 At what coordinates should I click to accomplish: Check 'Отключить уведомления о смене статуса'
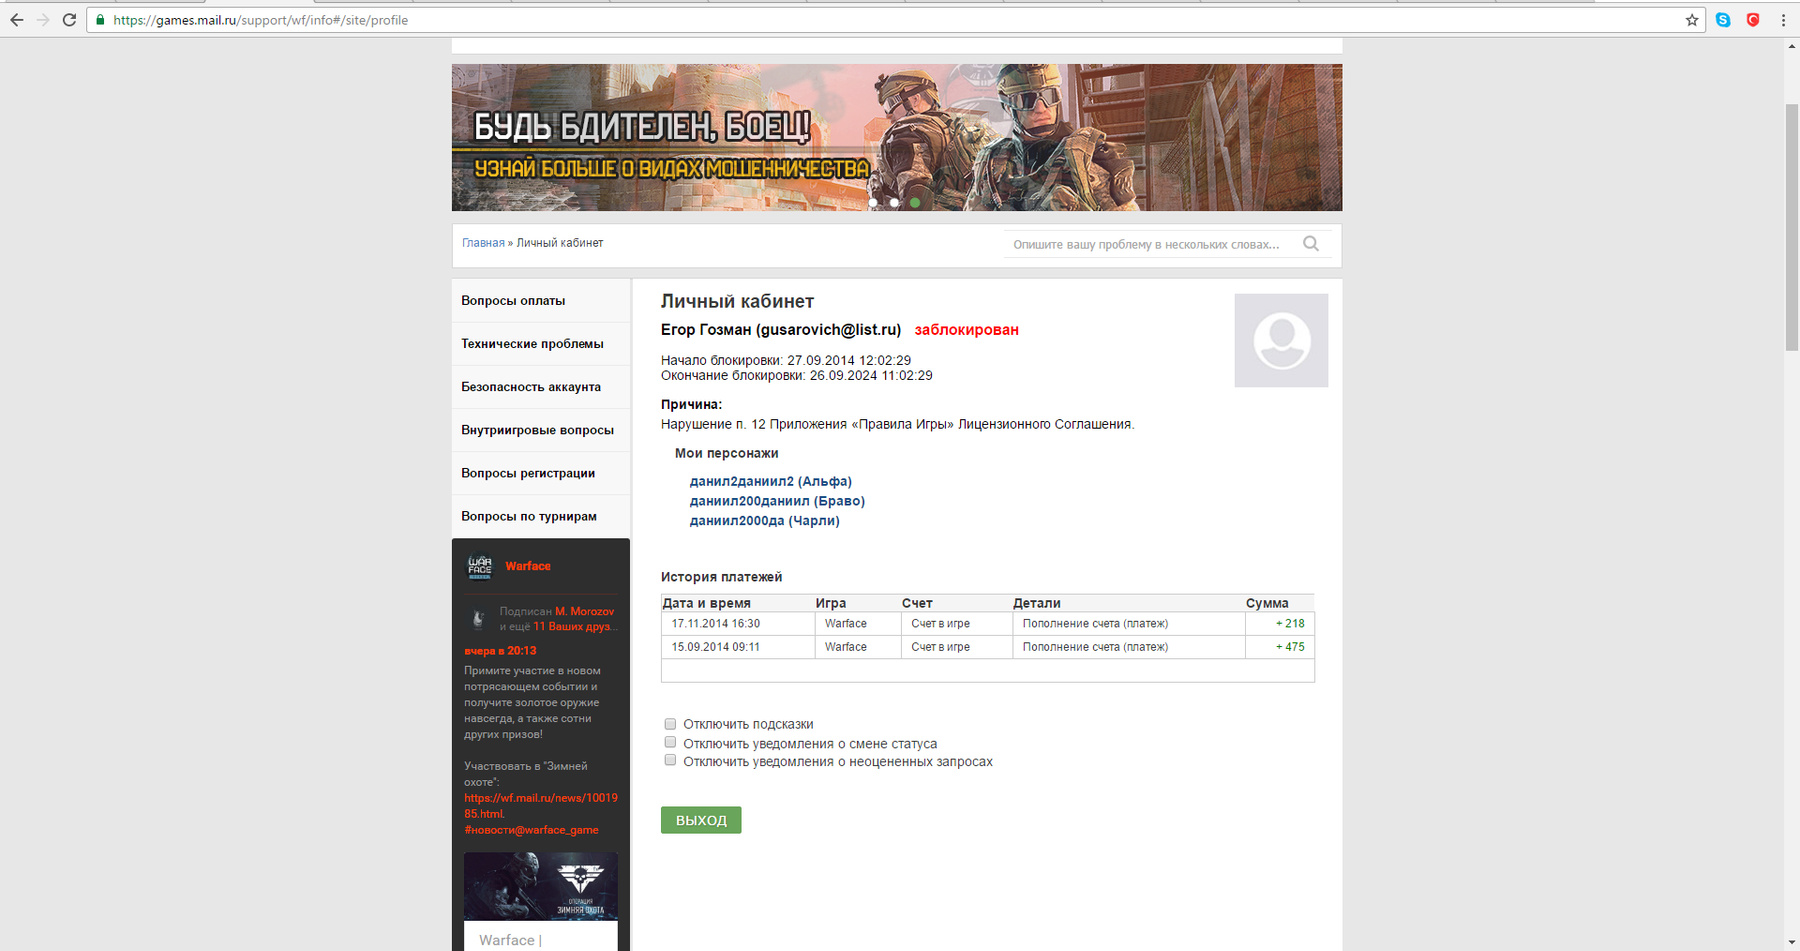click(x=670, y=743)
